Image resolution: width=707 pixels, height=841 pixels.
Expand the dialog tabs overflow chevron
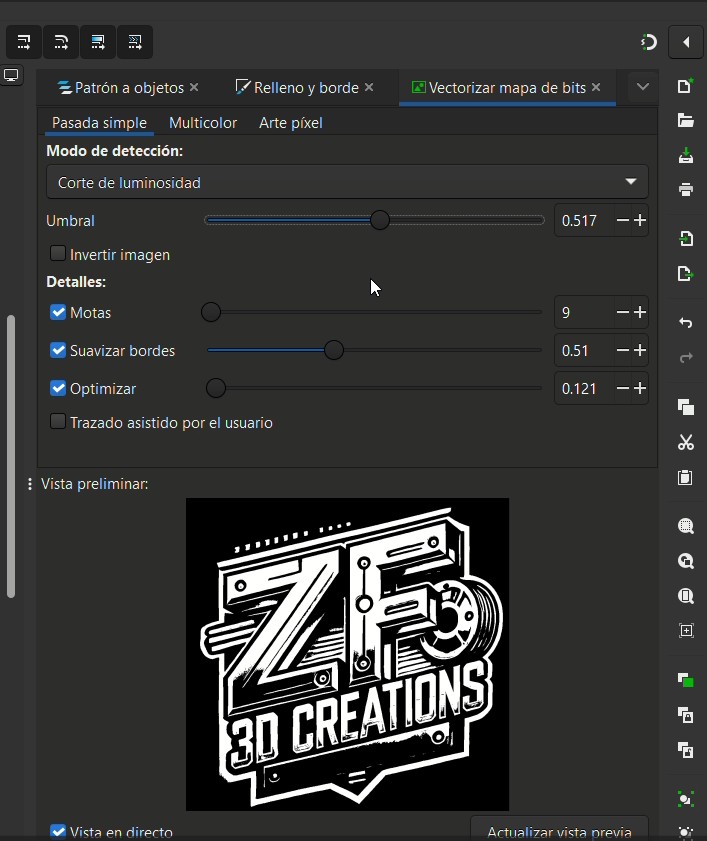pos(642,87)
